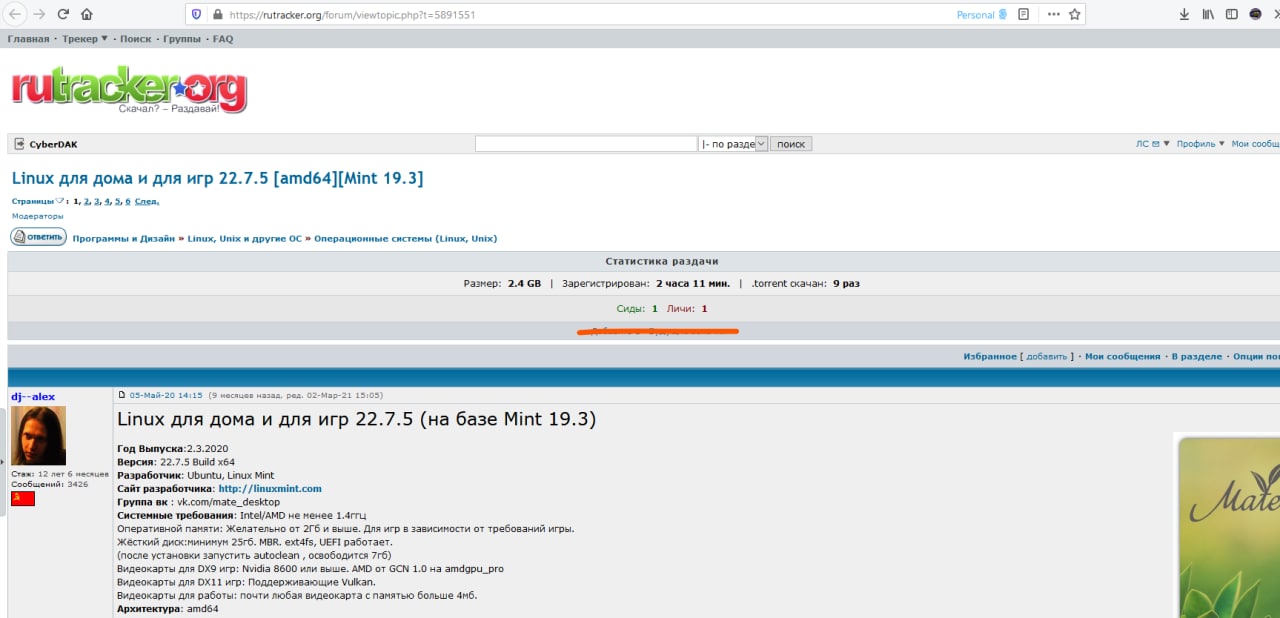This screenshot has height=618, width=1280.
Task: Open the Страницы page-jump arrow
Action: pyautogui.click(x=60, y=201)
